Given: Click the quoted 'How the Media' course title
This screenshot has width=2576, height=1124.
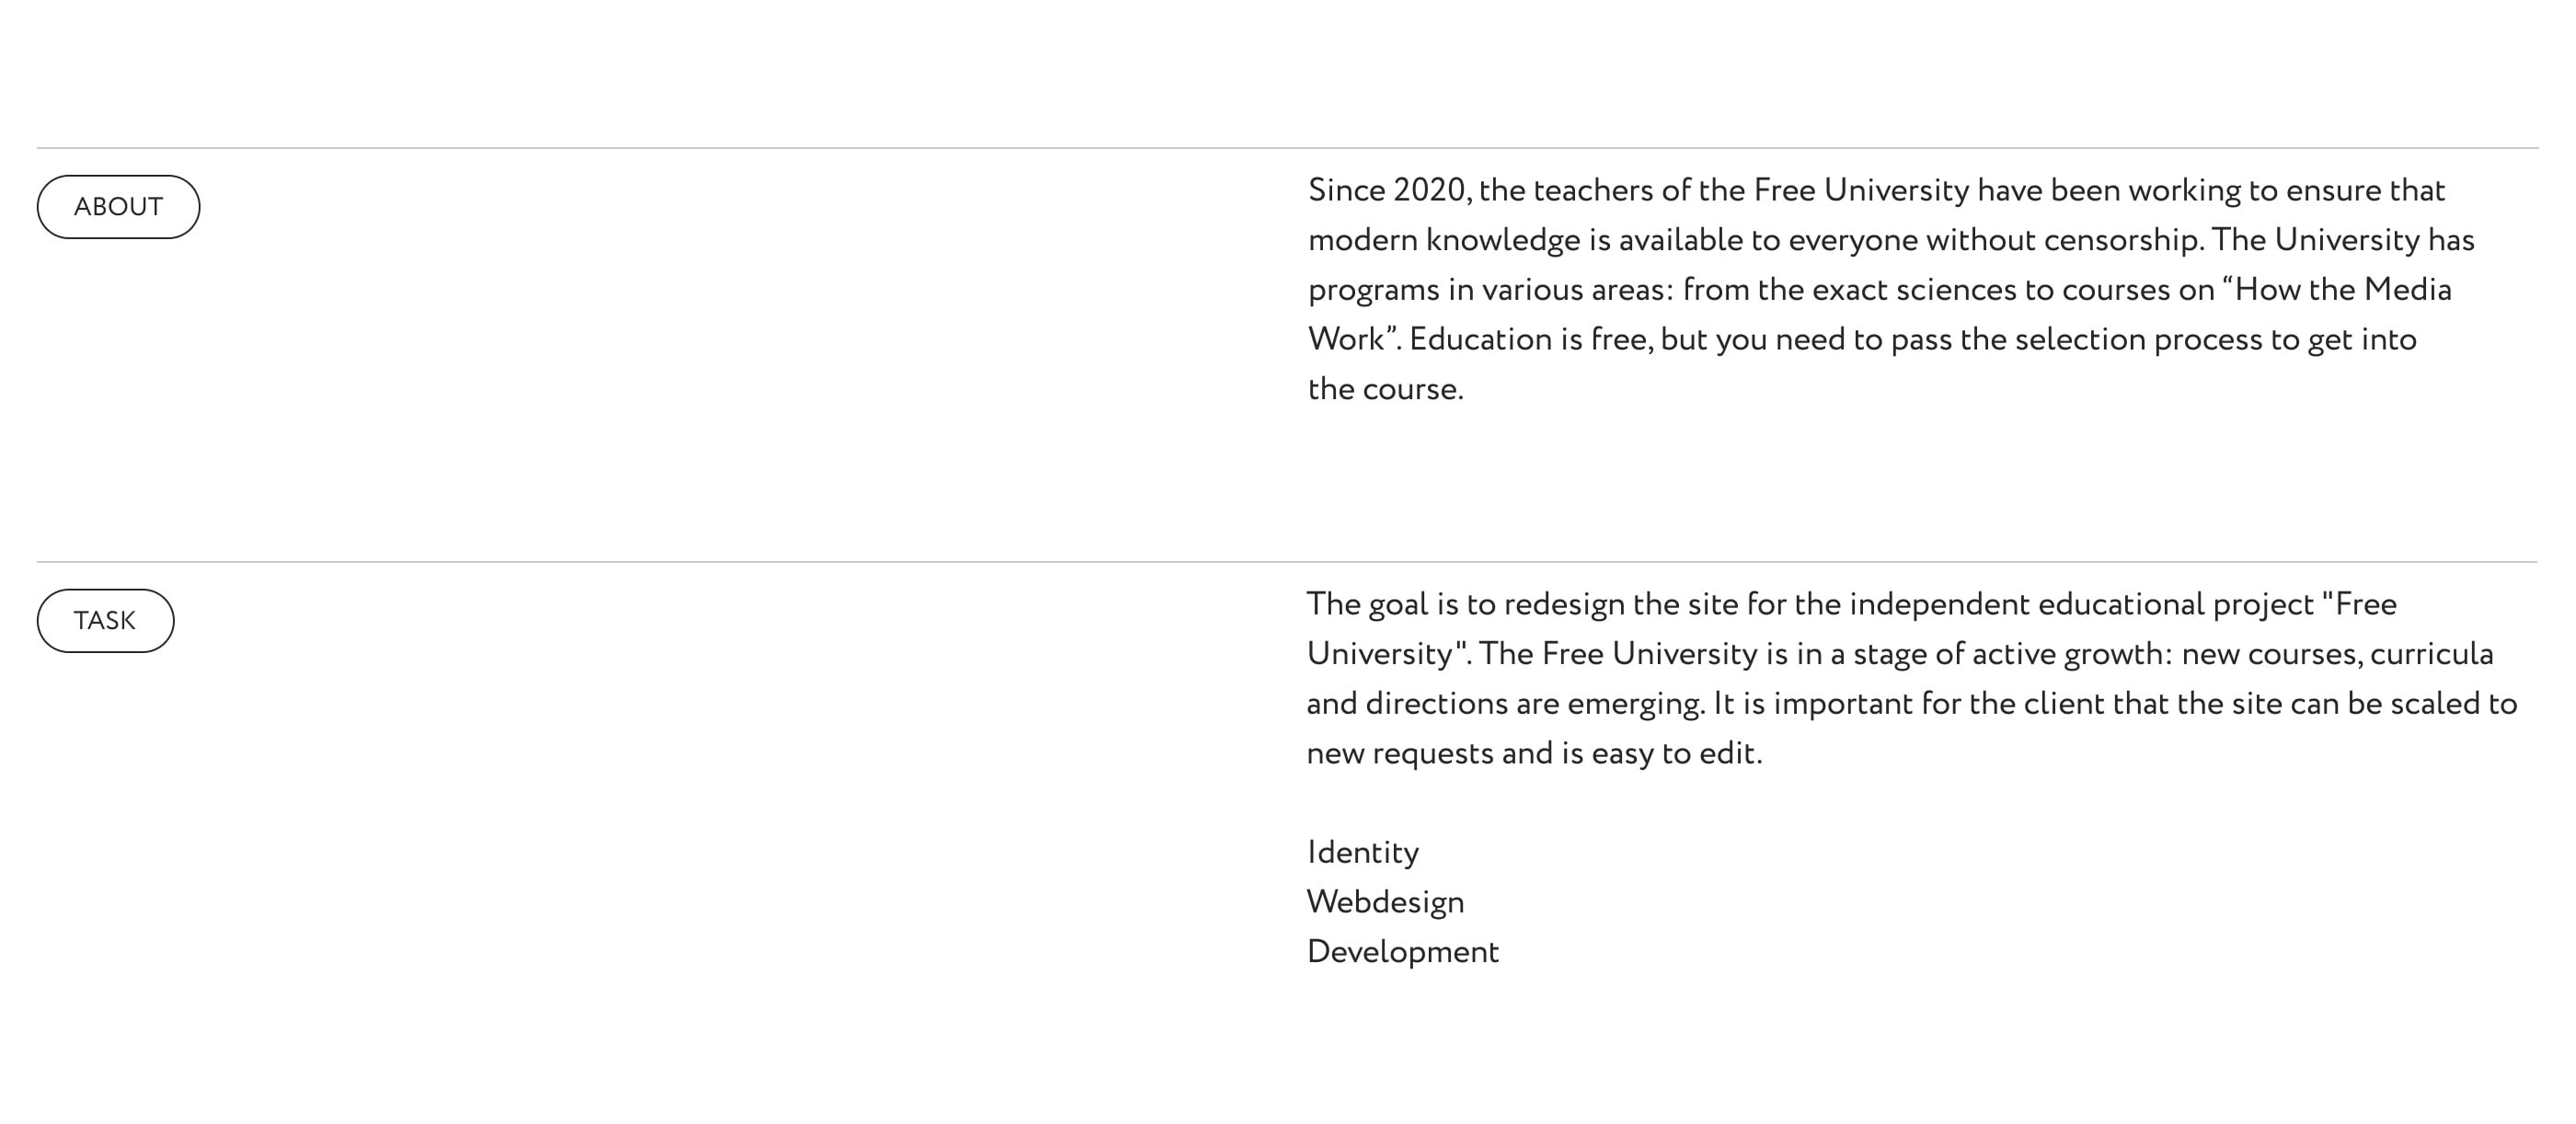Looking at the screenshot, I should tap(2337, 289).
